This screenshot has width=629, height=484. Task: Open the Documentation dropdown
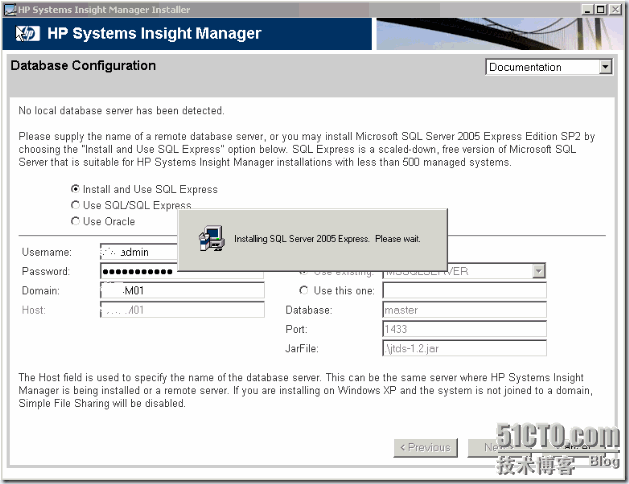pyautogui.click(x=548, y=67)
